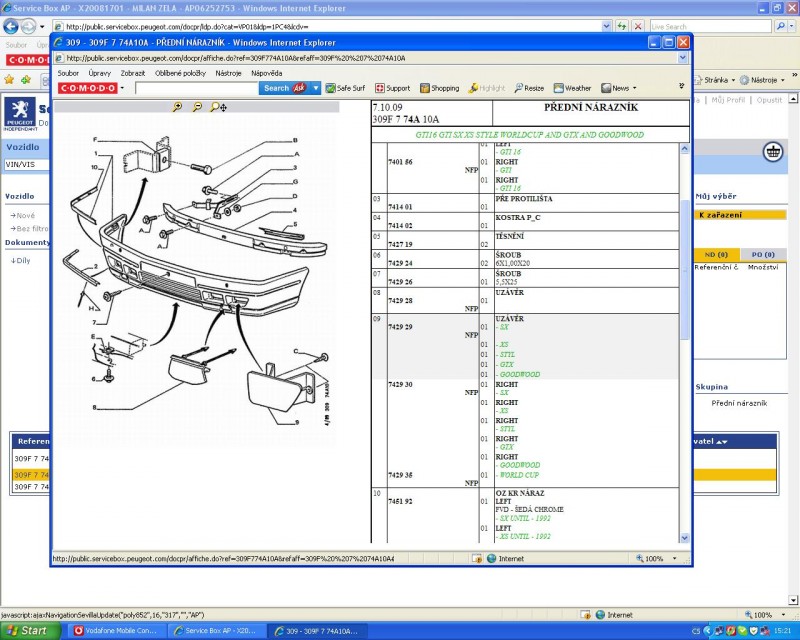This screenshot has width=800, height=640.
Task: Click the Start button on taskbar
Action: point(28,631)
